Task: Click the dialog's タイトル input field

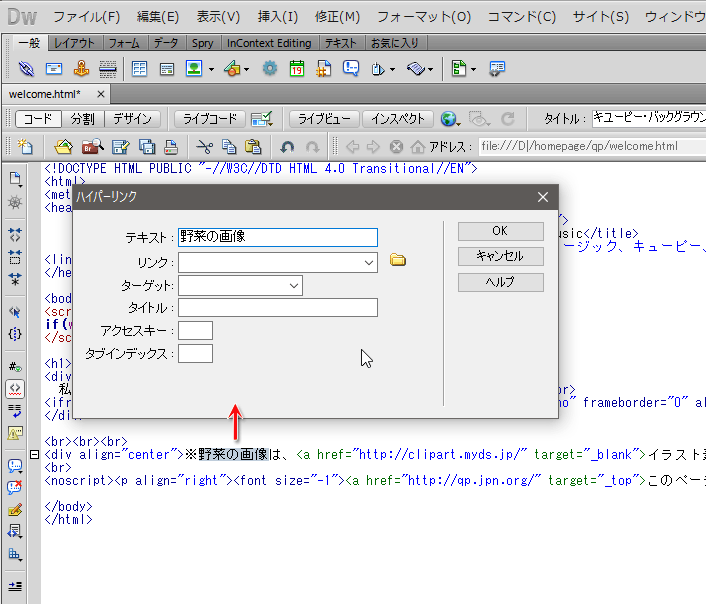Action: tap(278, 308)
